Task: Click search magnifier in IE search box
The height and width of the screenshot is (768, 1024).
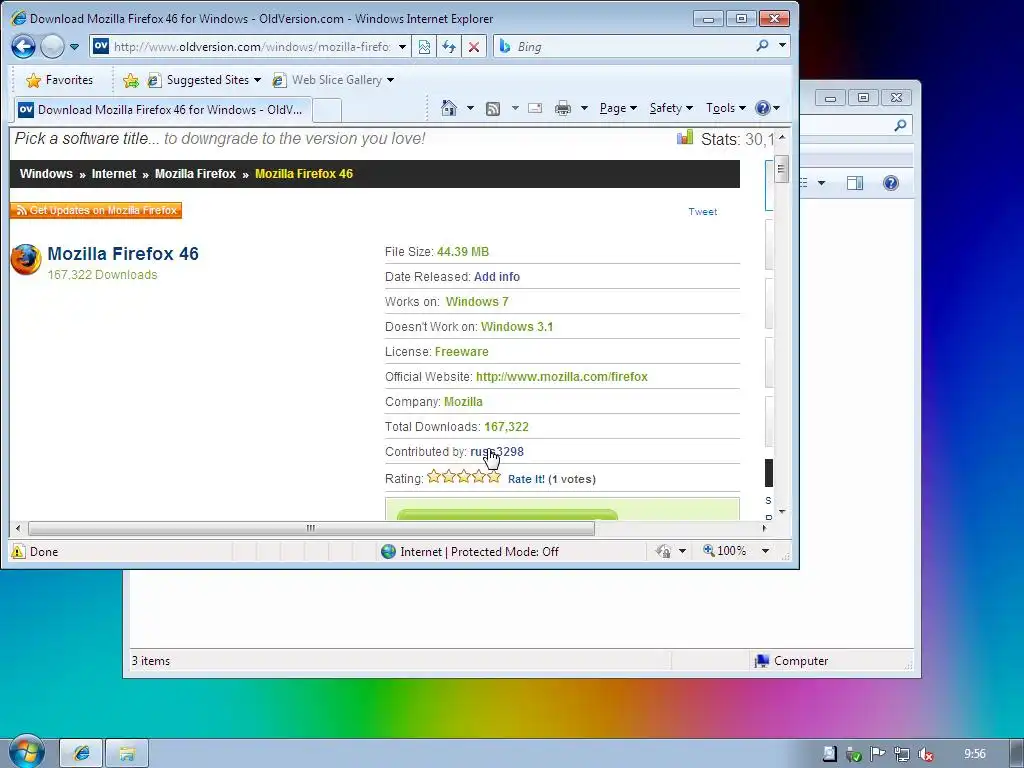Action: coord(762,46)
